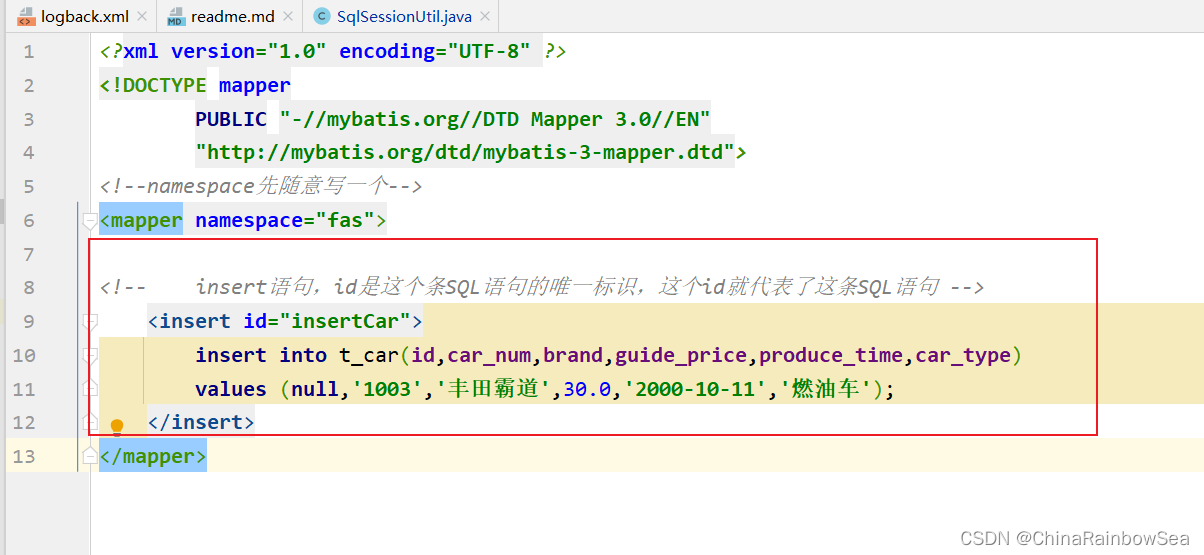
Task: Click fold end marker at line 13
Action: (90, 455)
